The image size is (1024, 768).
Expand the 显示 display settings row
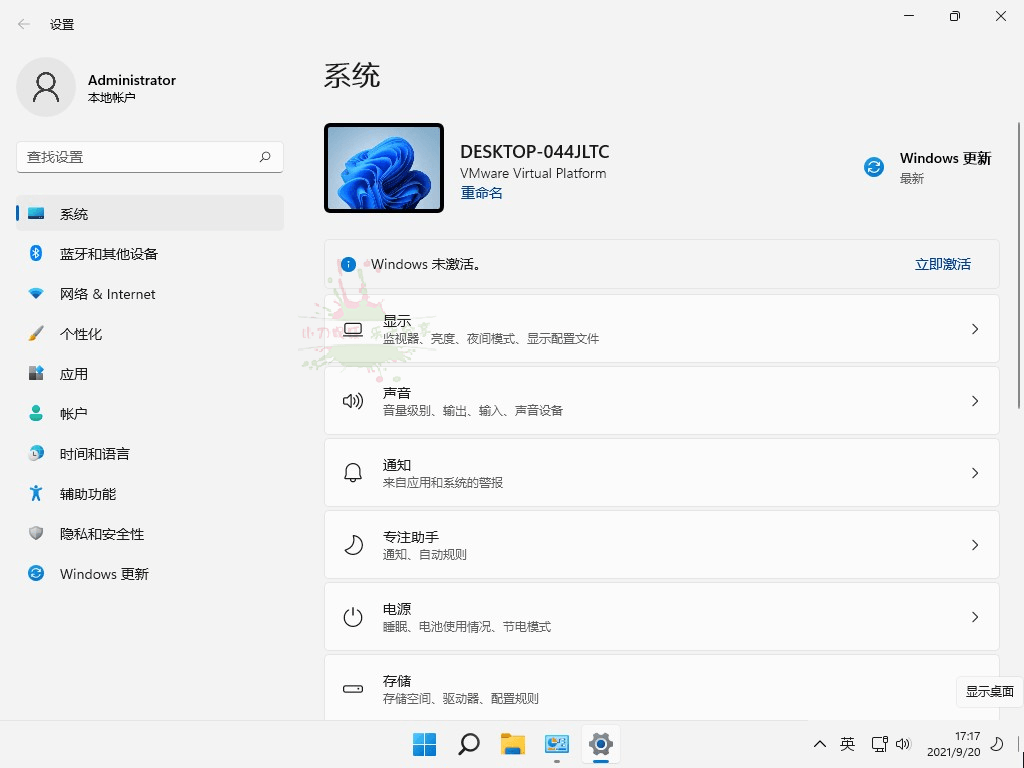tap(661, 328)
